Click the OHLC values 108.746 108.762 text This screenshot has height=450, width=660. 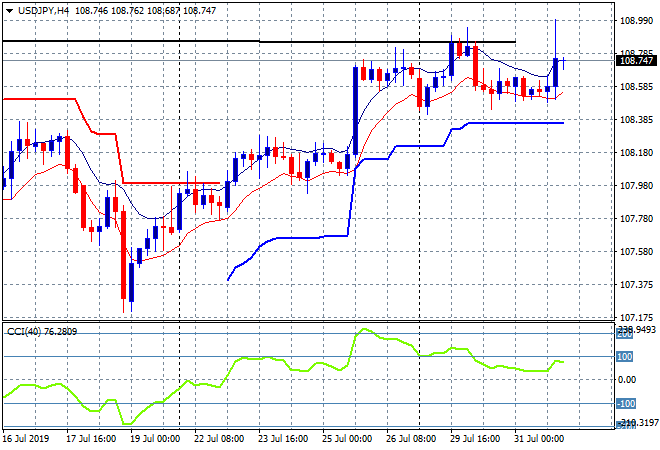click(x=110, y=11)
